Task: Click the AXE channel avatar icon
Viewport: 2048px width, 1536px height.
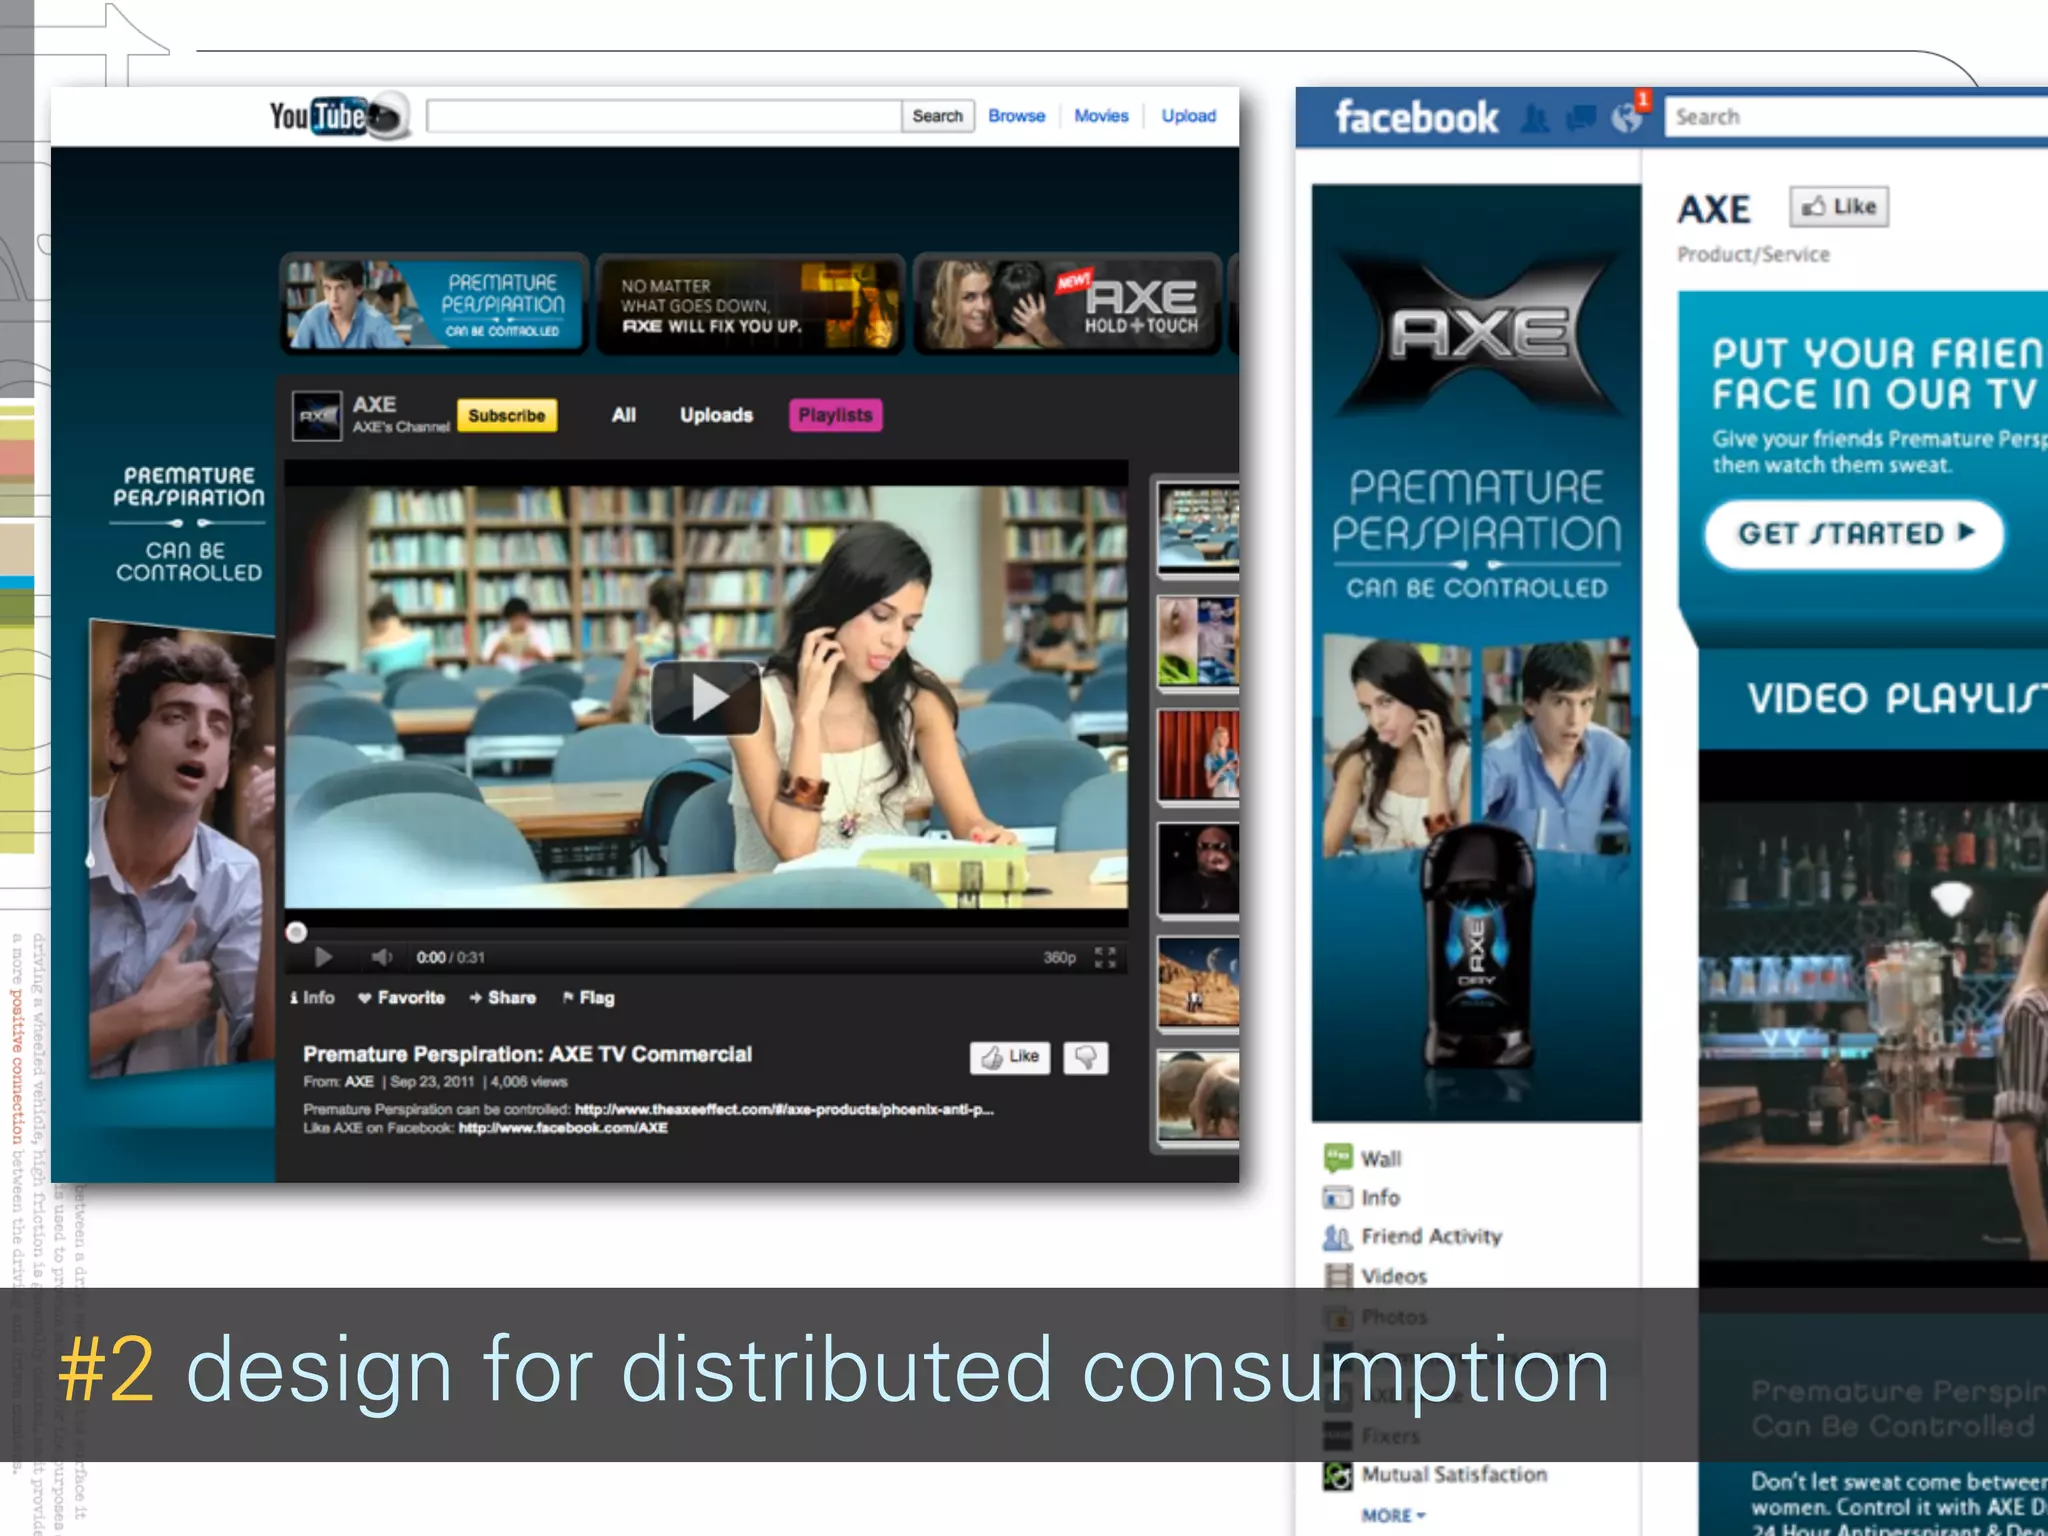Action: 316,416
